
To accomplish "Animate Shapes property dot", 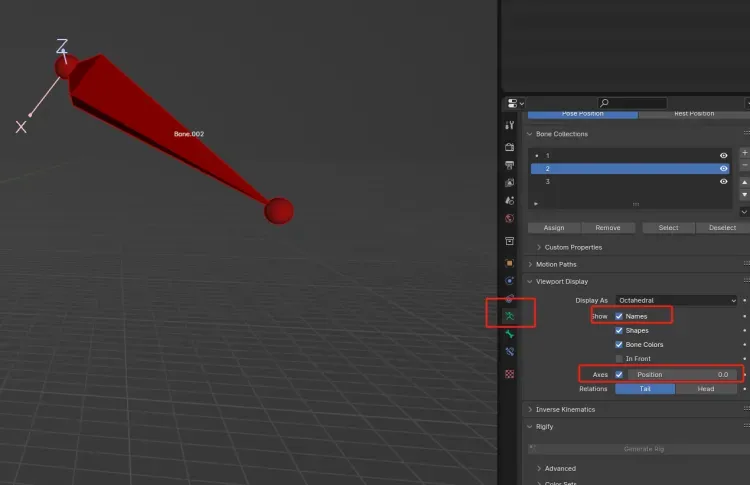I will (x=745, y=331).
